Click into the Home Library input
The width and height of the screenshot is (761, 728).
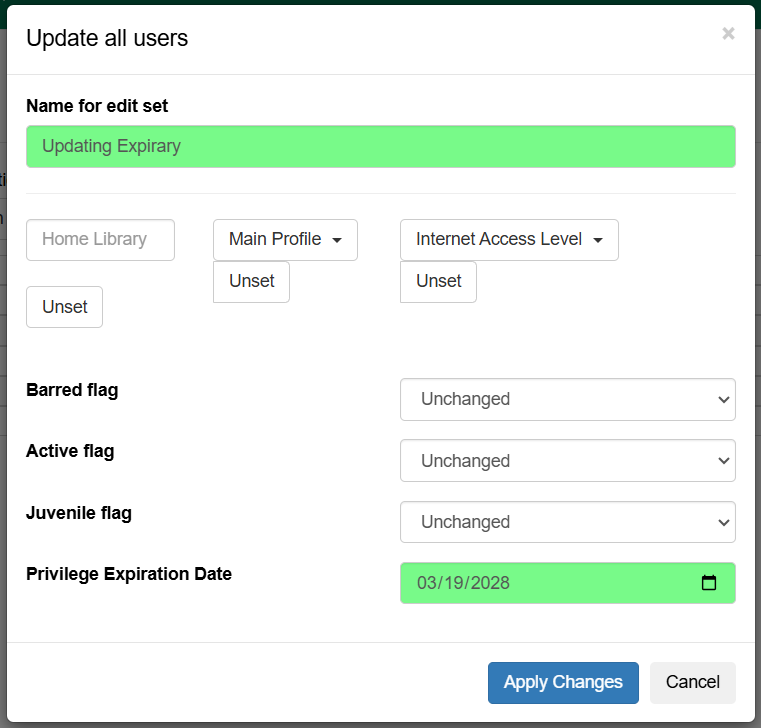(100, 240)
